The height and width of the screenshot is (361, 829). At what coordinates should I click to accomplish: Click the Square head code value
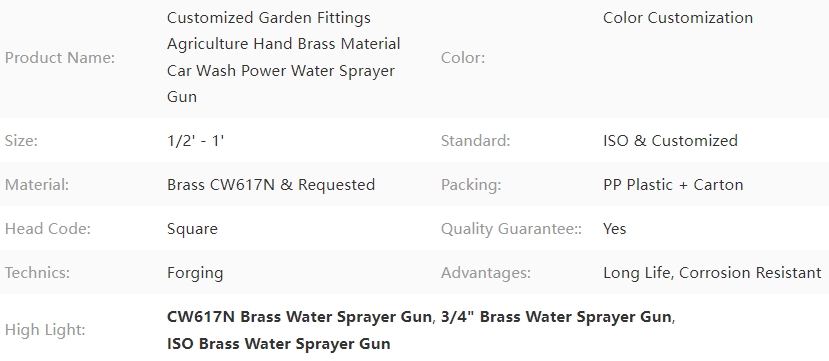pyautogui.click(x=192, y=229)
